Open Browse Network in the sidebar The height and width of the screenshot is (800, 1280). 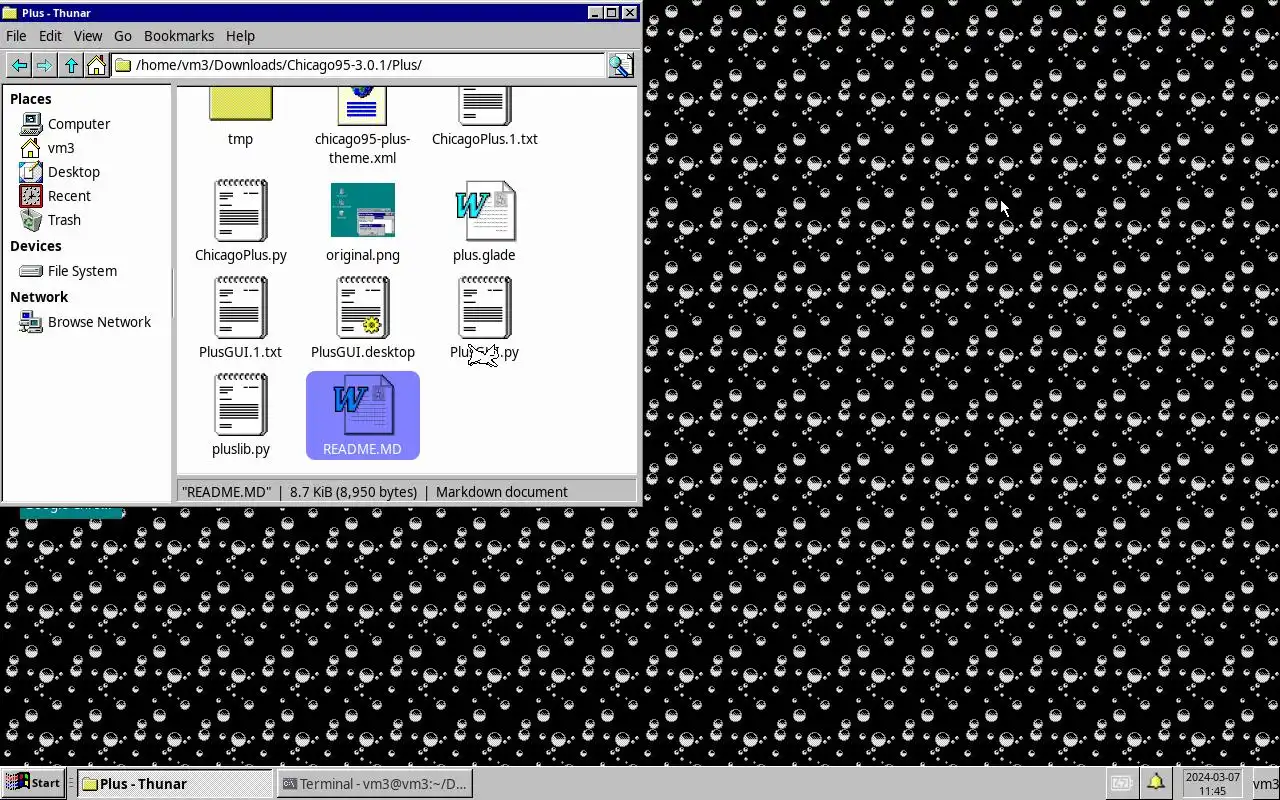tap(99, 322)
